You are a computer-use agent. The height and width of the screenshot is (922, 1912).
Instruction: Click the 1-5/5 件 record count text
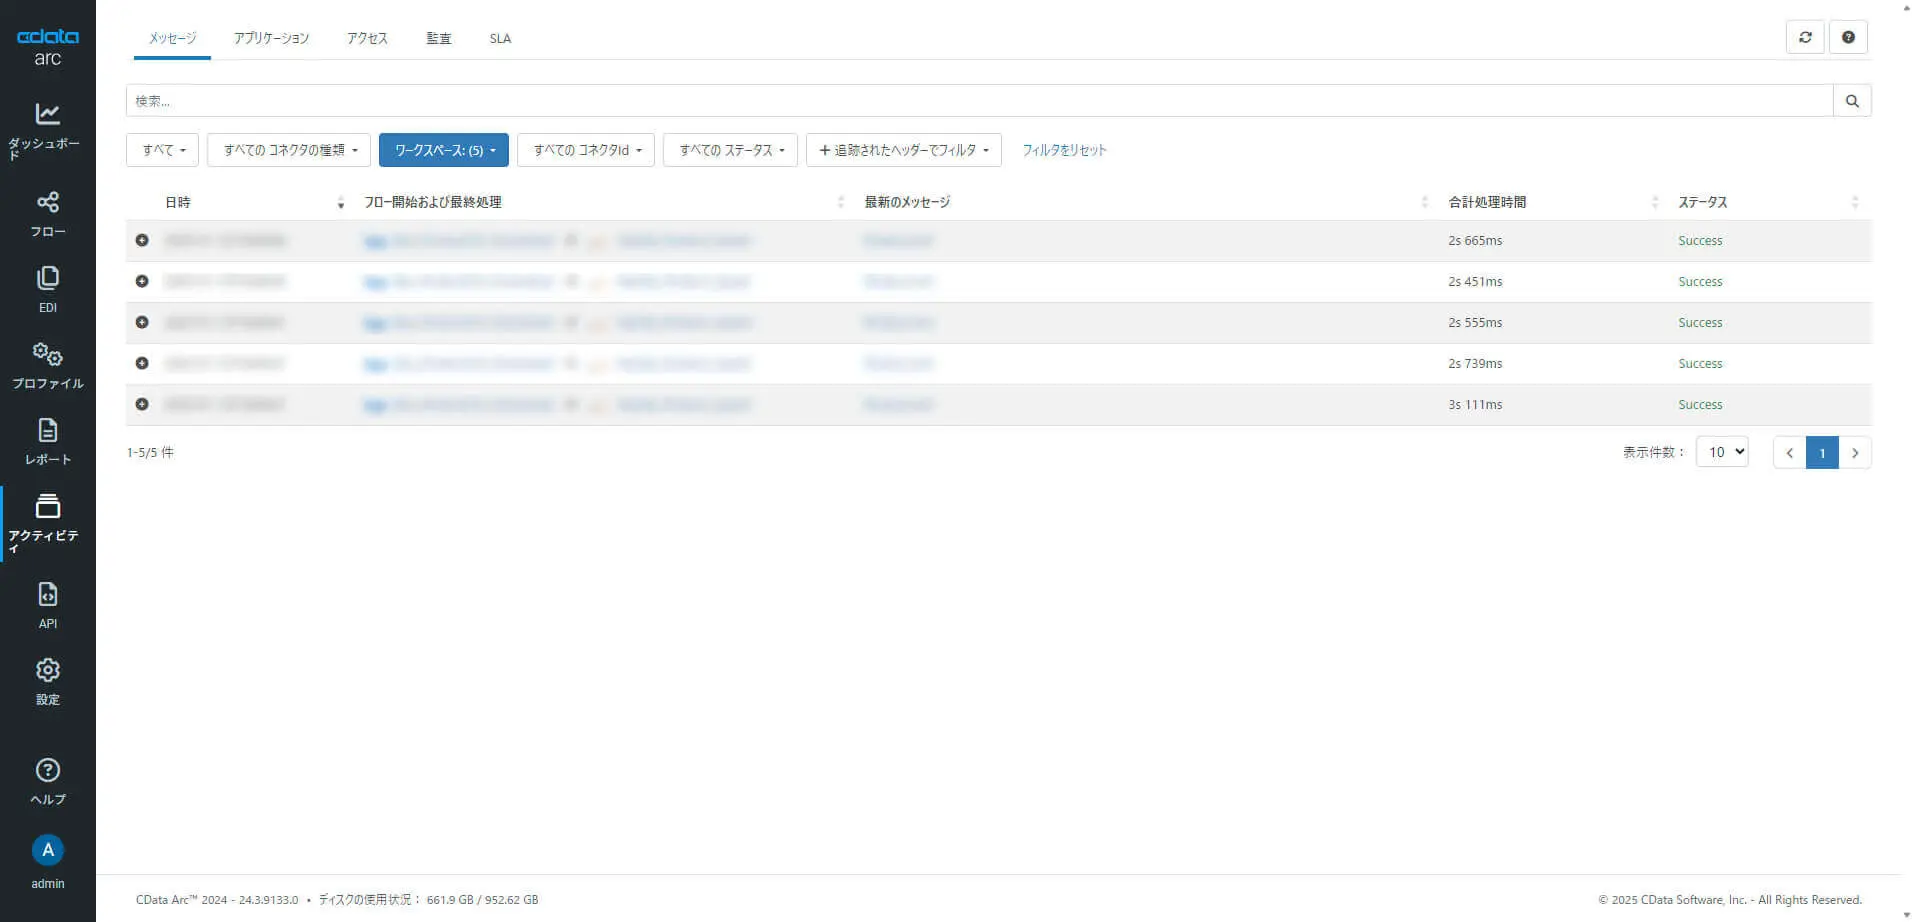coord(150,452)
